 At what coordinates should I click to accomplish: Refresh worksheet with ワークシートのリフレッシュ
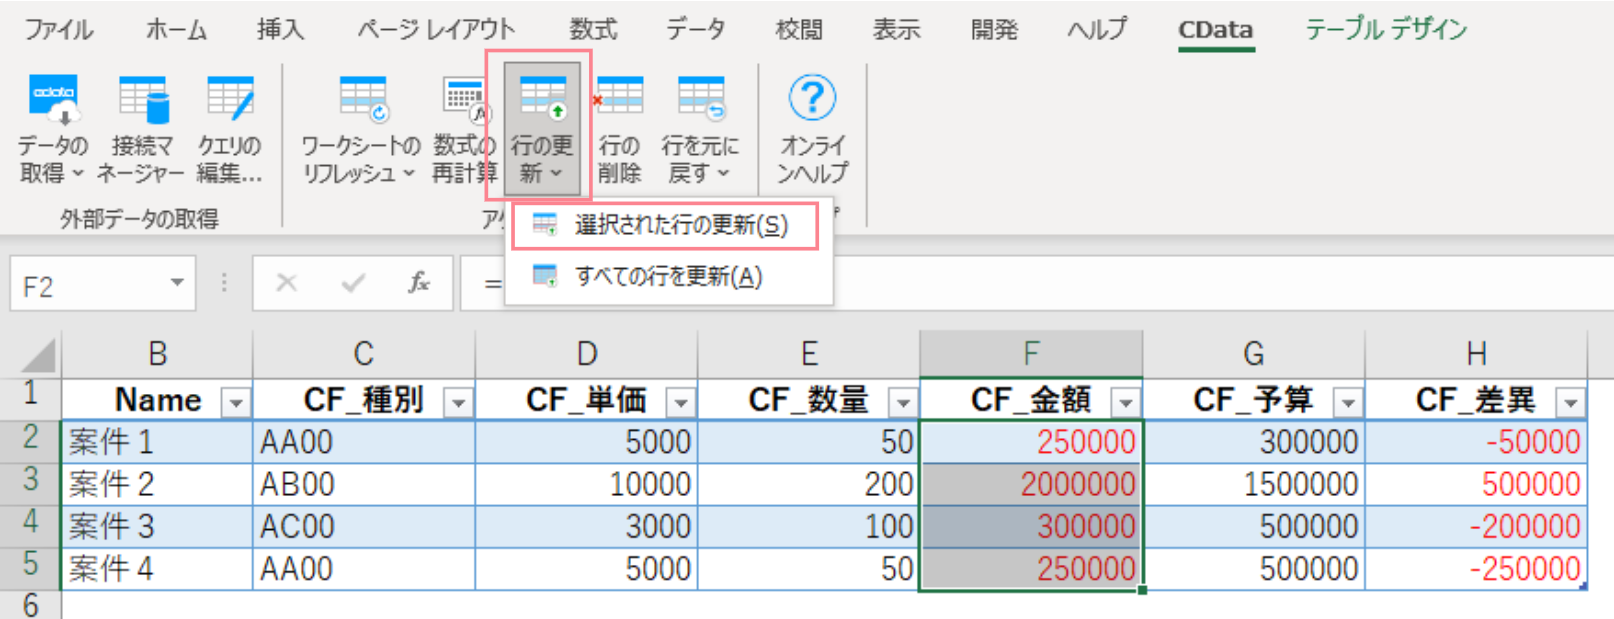coord(361,128)
